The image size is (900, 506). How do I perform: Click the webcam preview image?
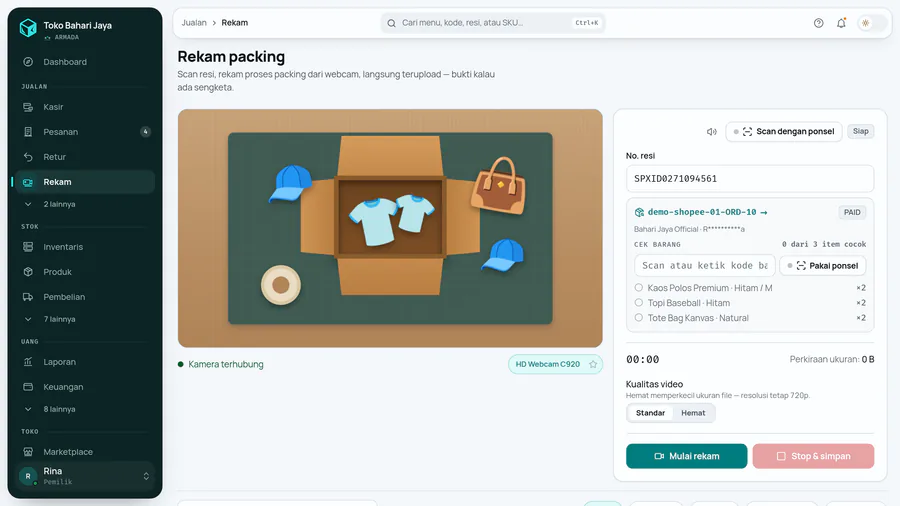pyautogui.click(x=390, y=228)
